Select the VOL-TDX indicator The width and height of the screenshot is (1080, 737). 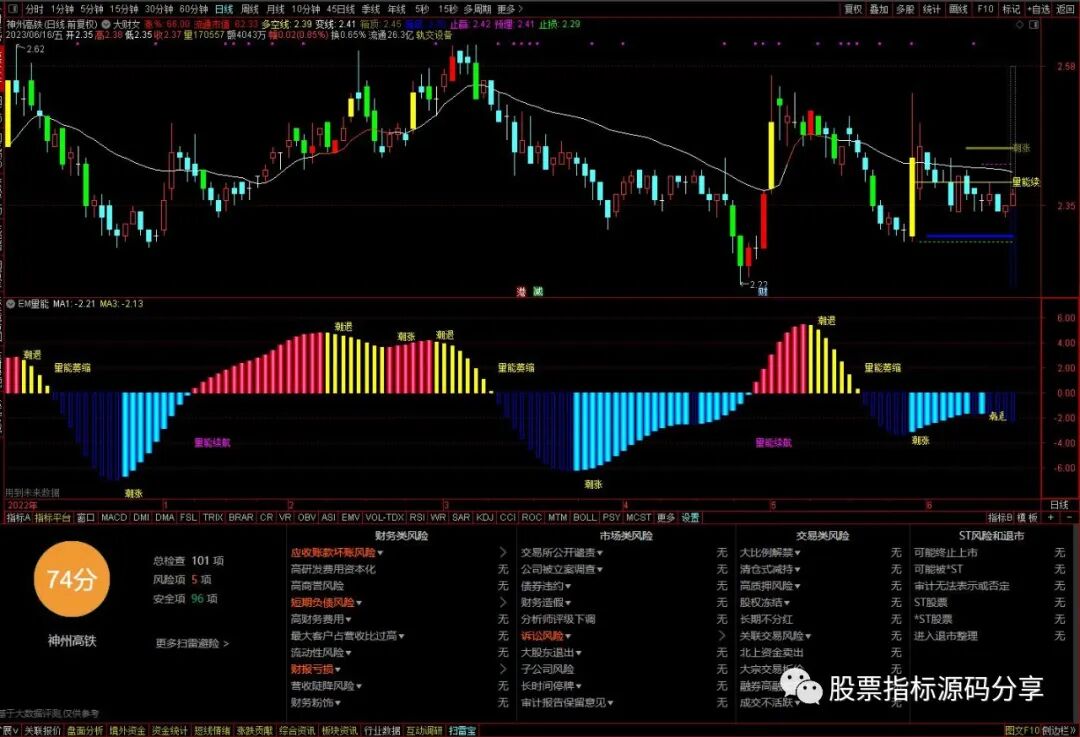point(384,517)
